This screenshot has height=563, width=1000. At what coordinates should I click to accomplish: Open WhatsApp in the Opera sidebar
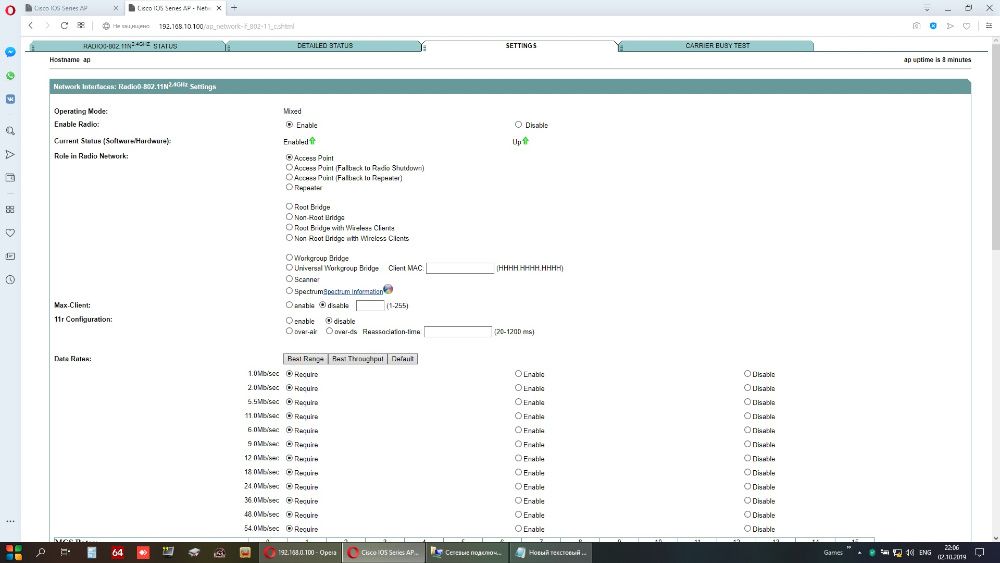coord(10,75)
